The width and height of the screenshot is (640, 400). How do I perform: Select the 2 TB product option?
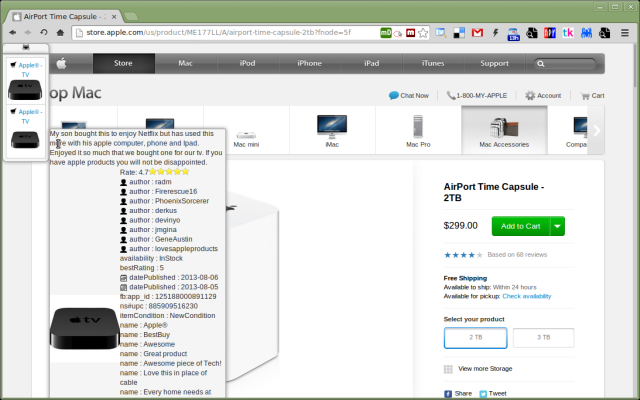coord(475,338)
